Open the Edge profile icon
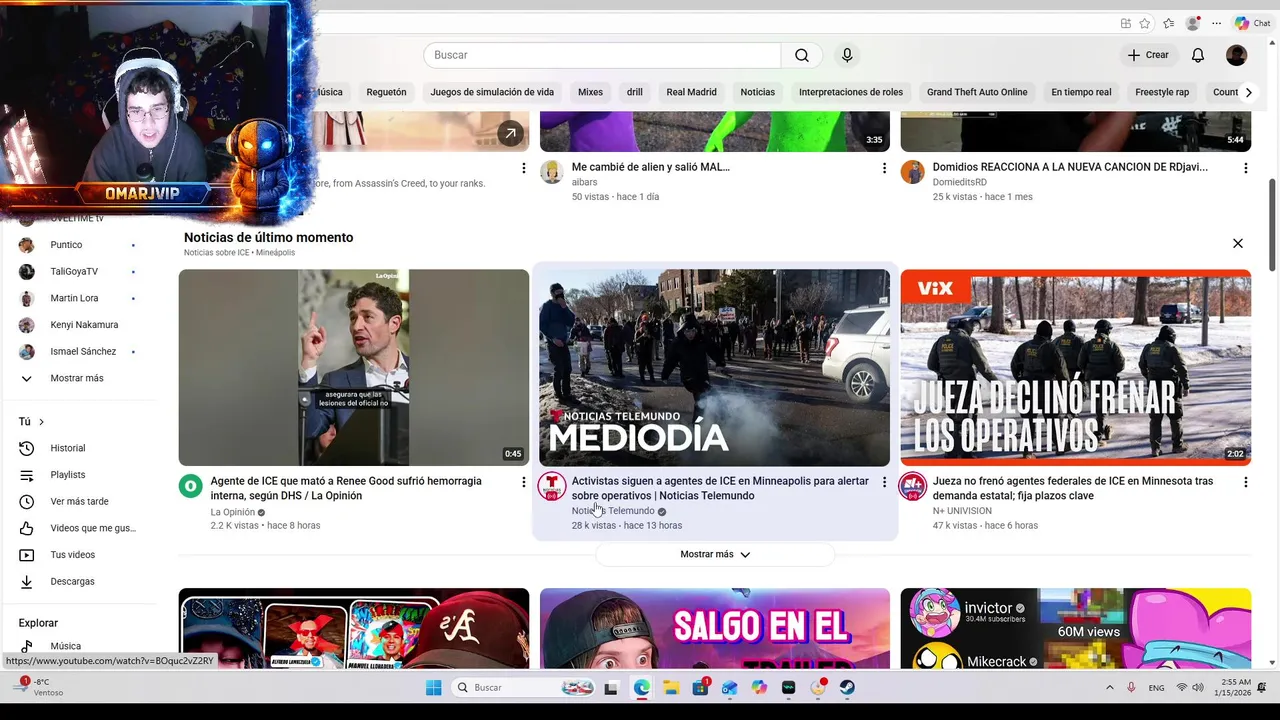 tap(1192, 23)
